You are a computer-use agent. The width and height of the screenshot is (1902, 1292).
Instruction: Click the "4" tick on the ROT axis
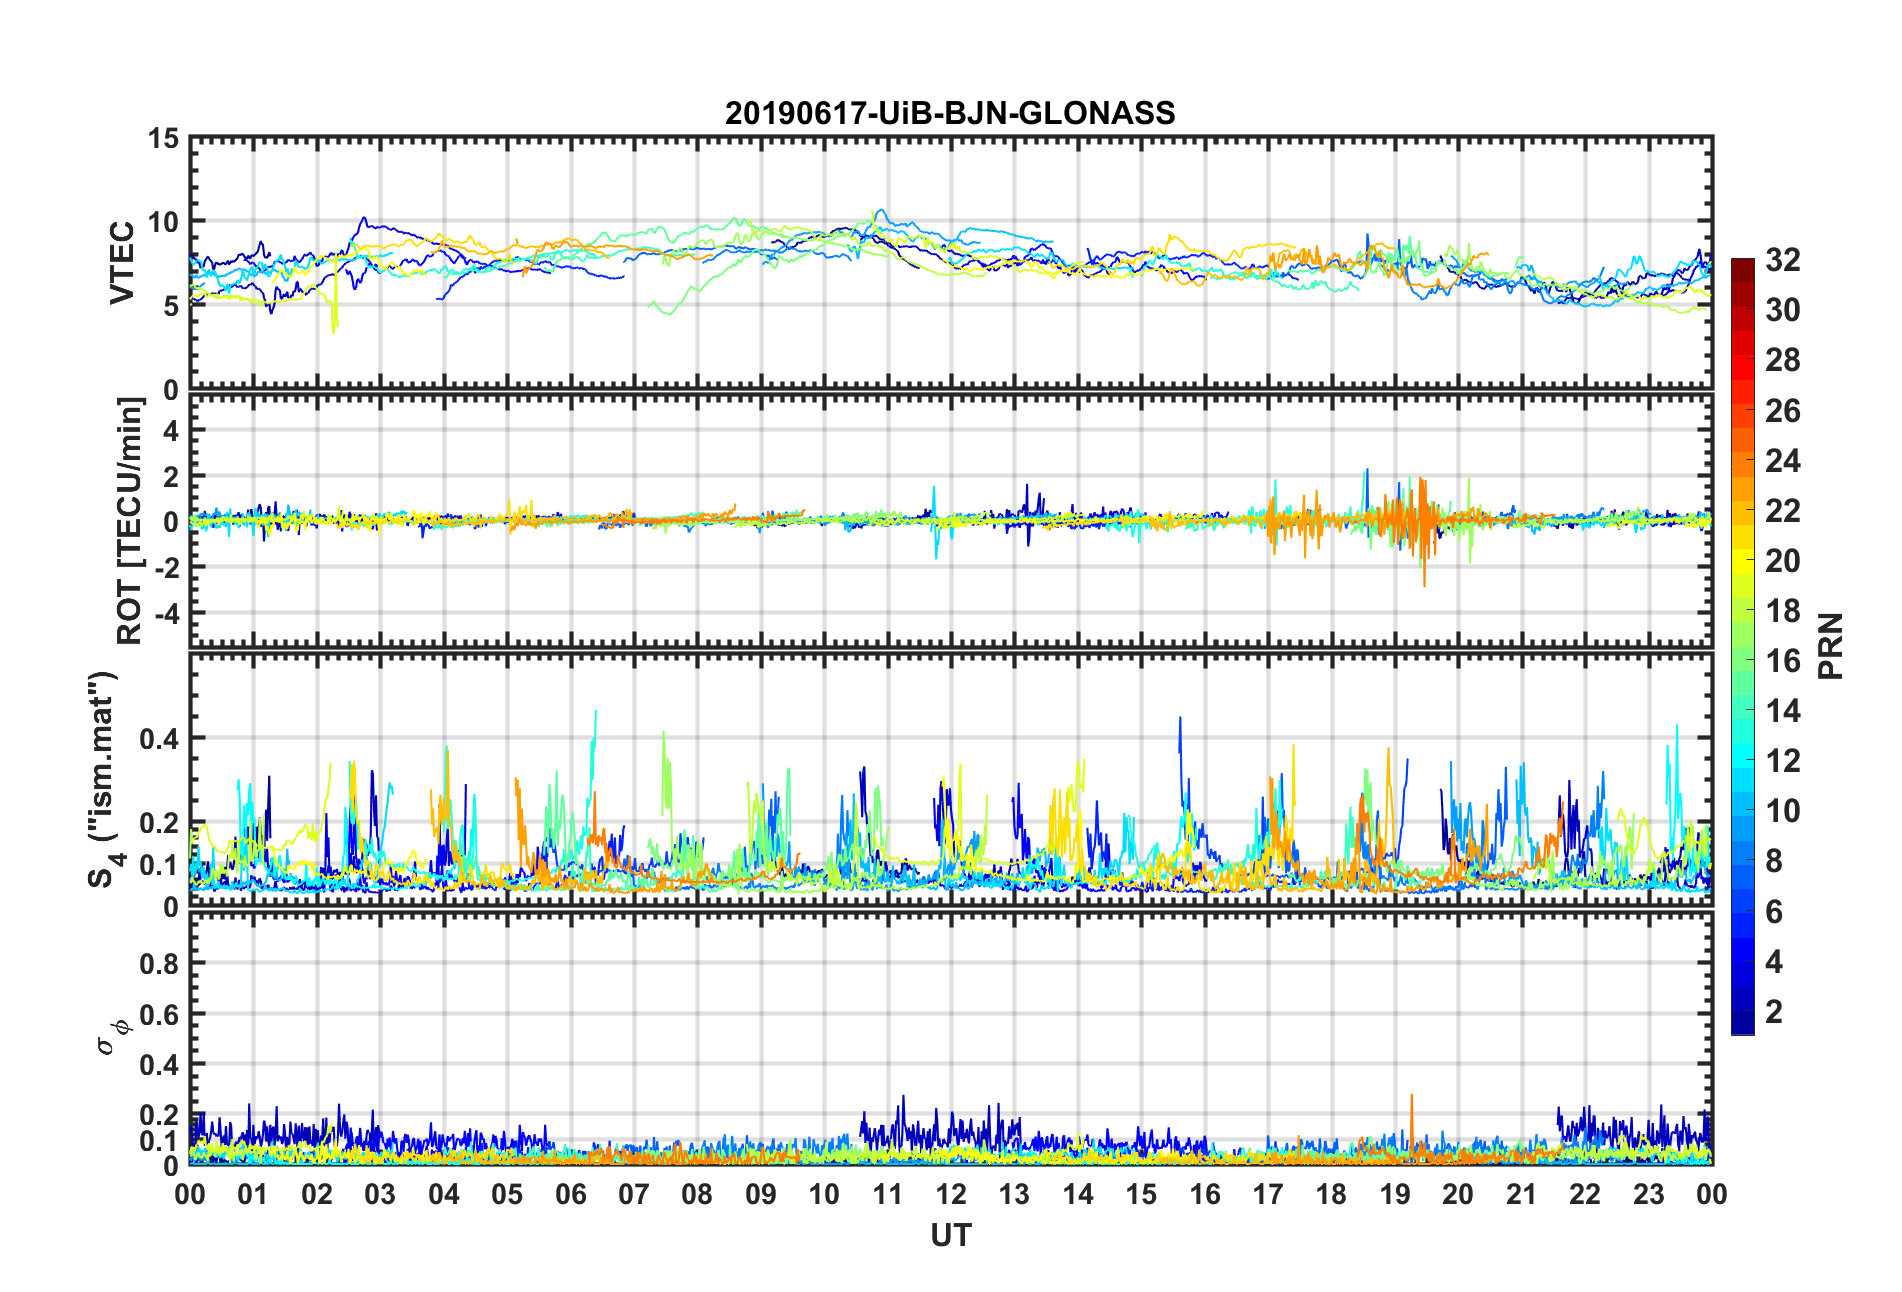pos(171,430)
